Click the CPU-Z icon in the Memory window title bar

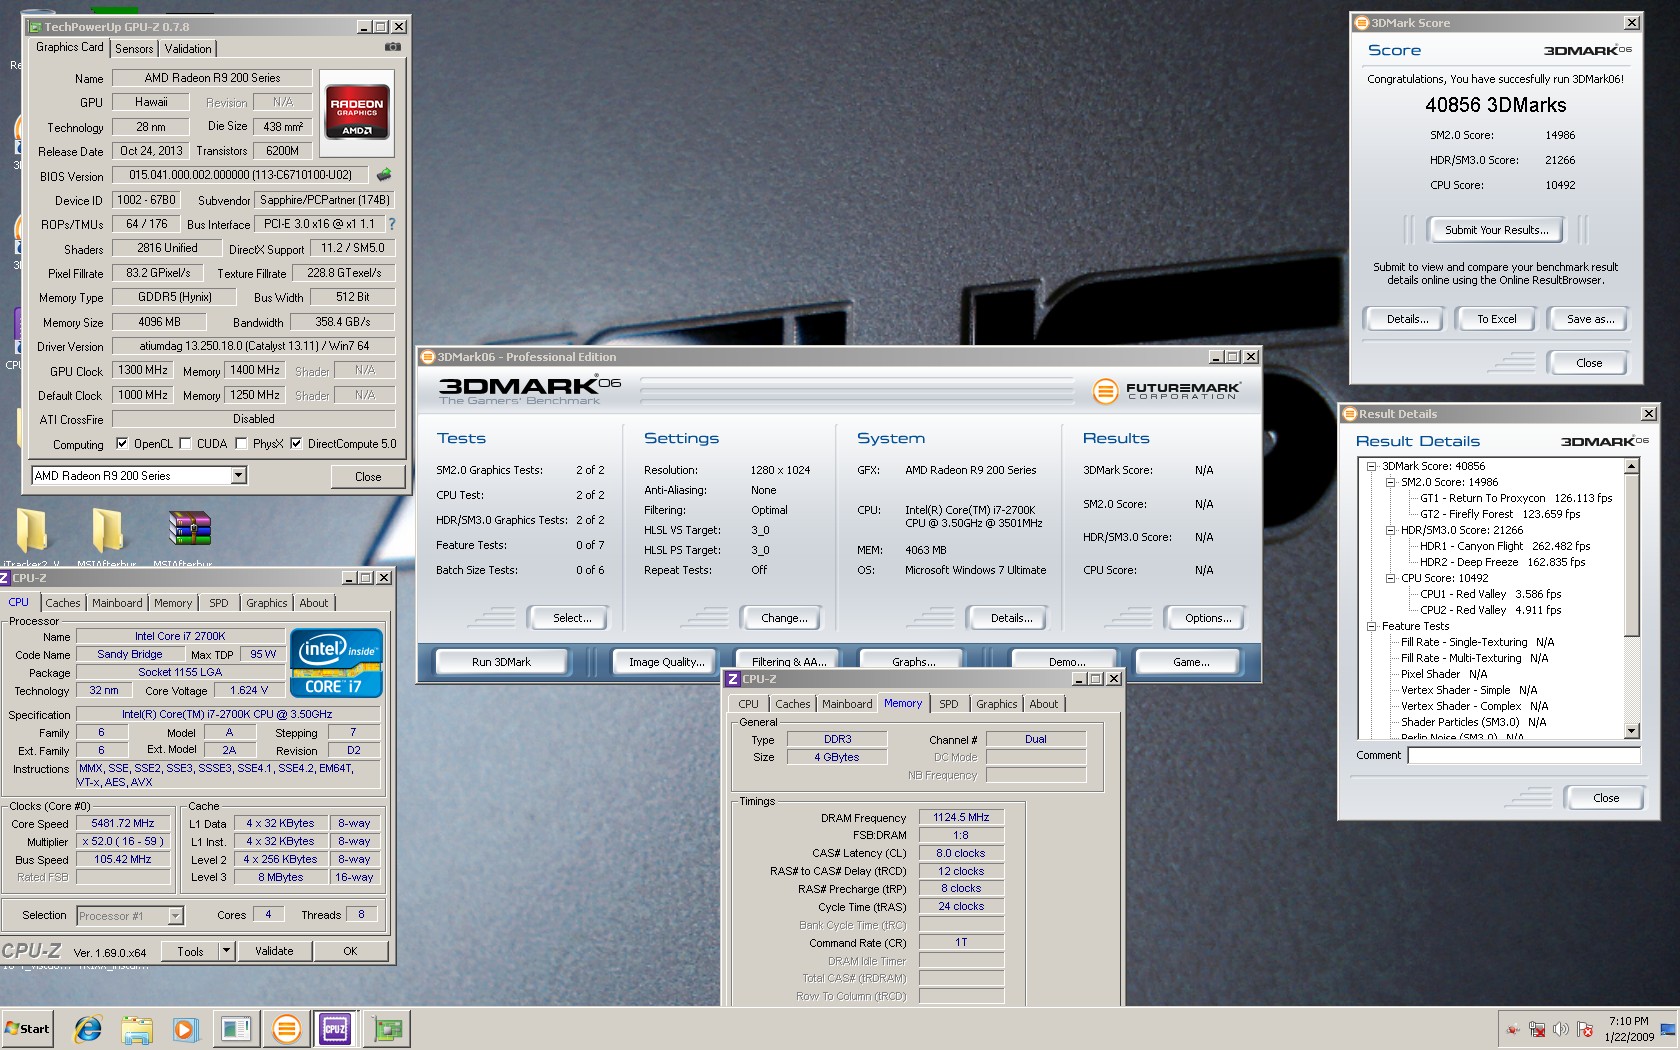tap(733, 679)
